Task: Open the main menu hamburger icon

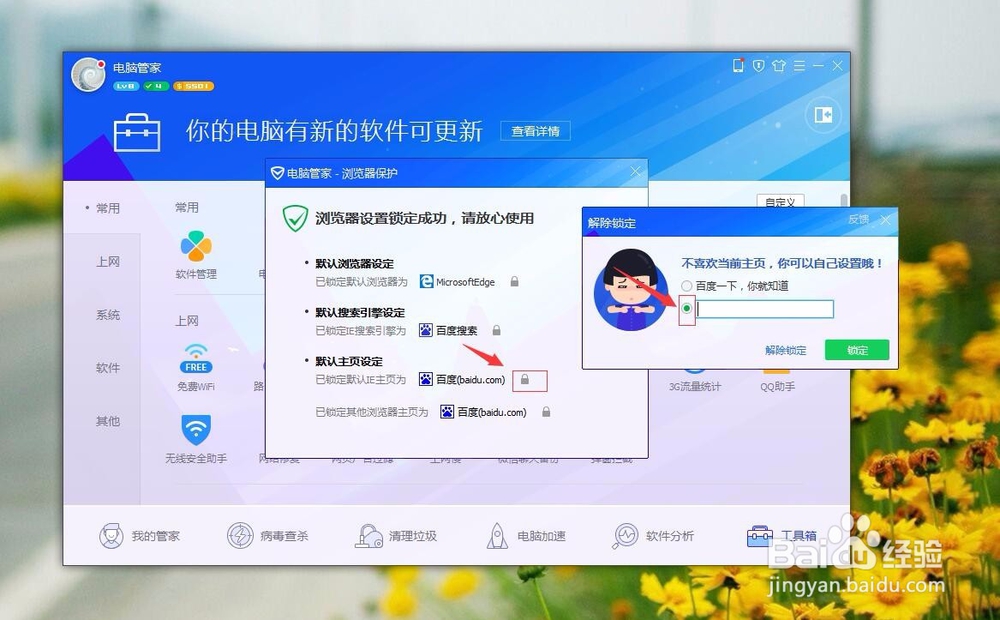Action: point(799,65)
